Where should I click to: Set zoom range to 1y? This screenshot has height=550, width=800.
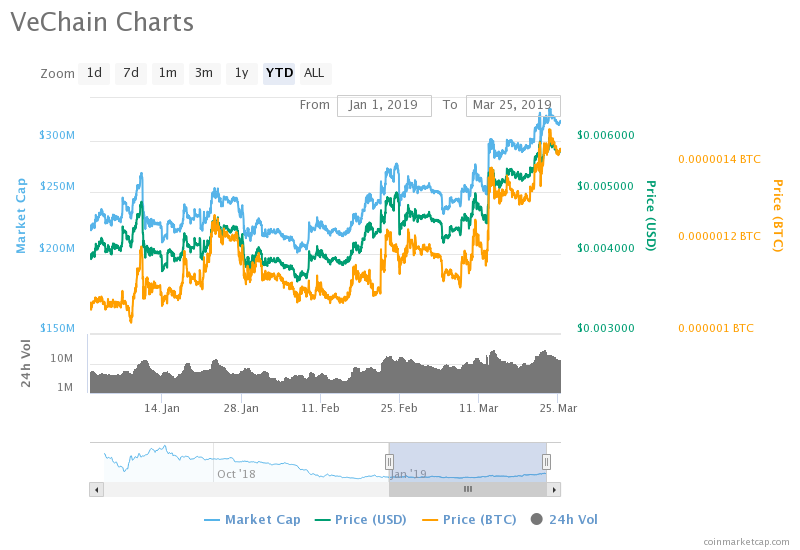point(241,73)
